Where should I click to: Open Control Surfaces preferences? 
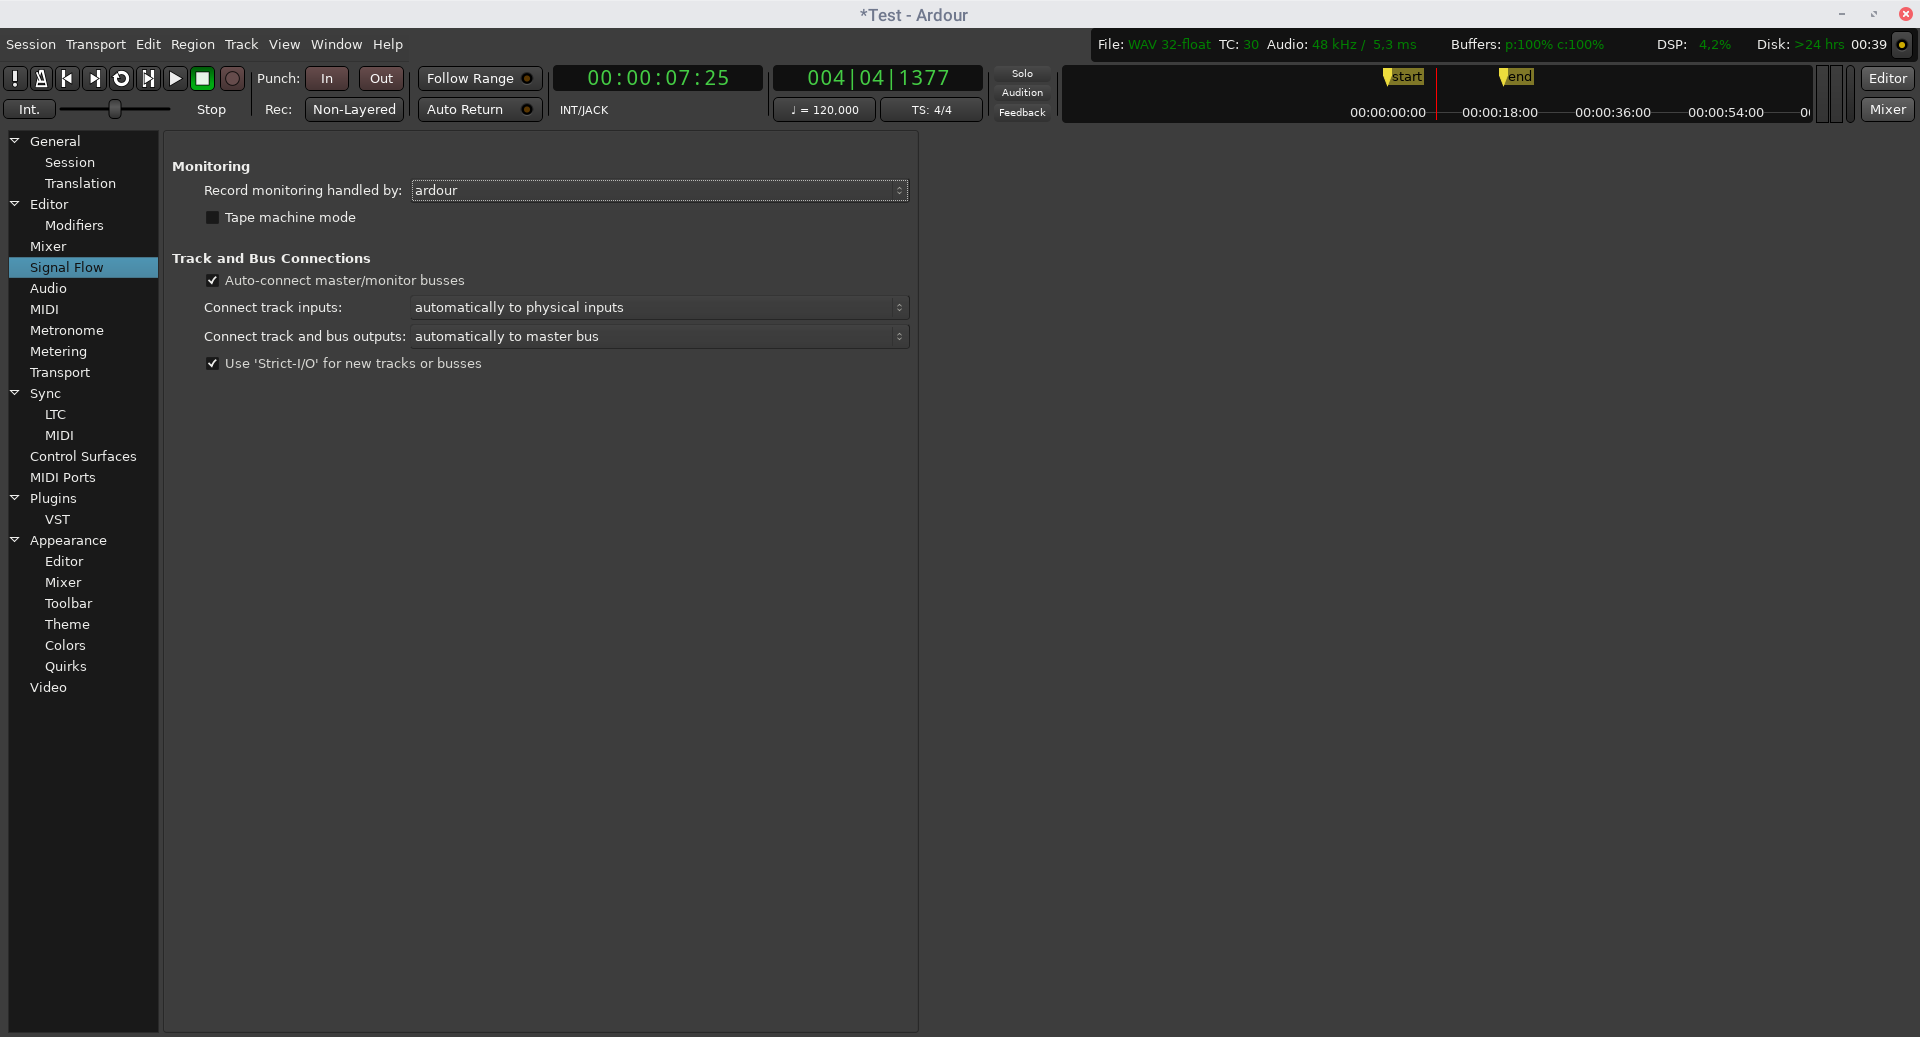point(83,456)
